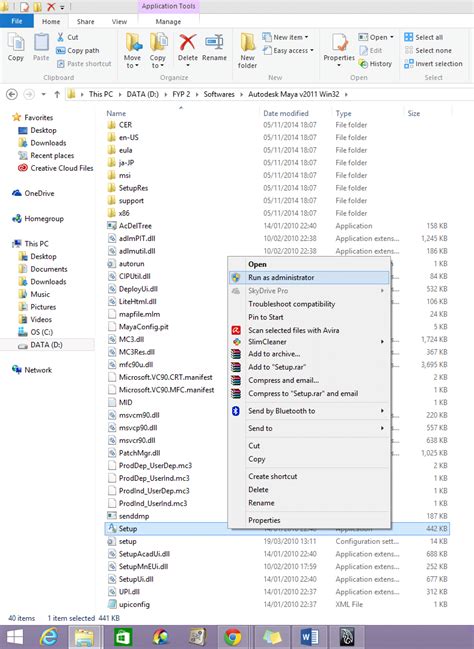This screenshot has width=474, height=649.
Task: Click the Edit button in the Open group
Action: 371,50
